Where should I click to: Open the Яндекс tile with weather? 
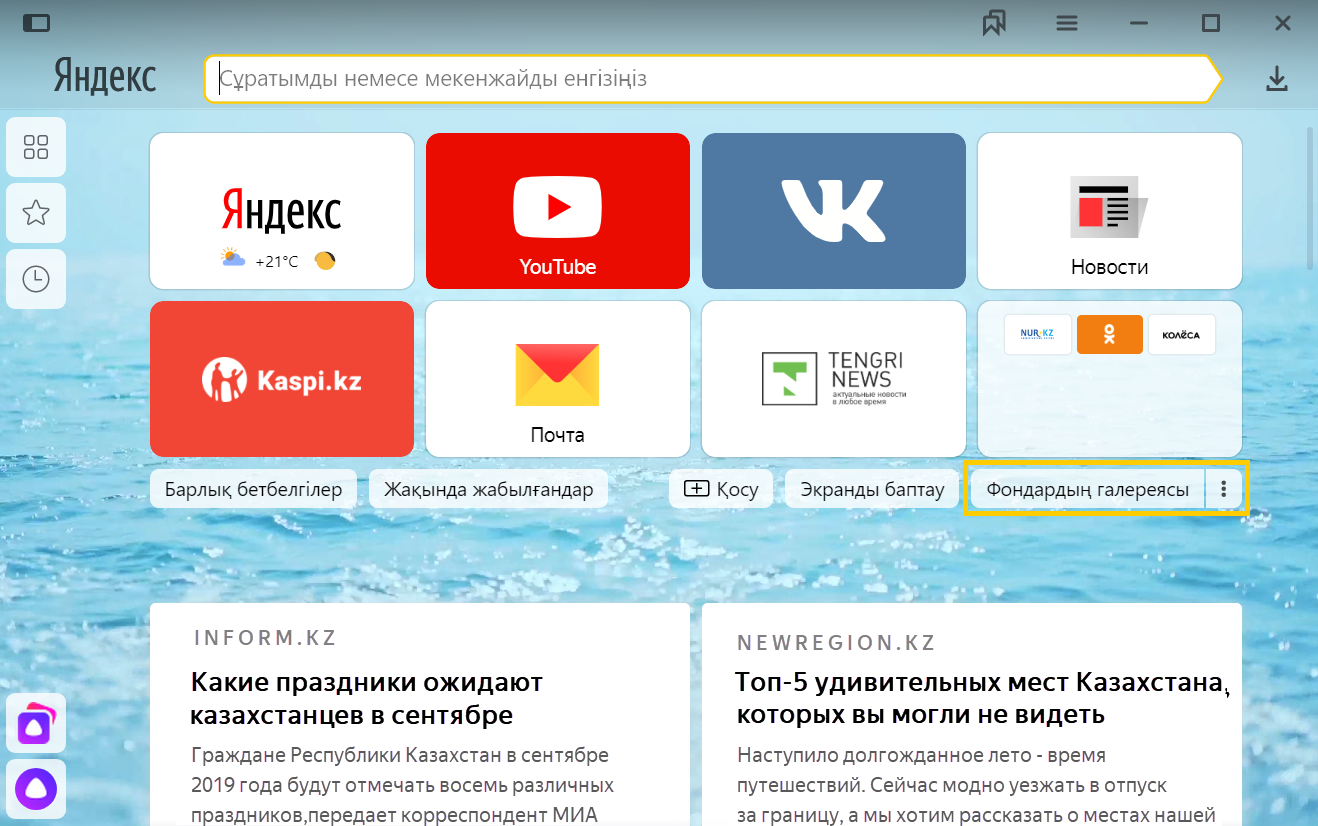[282, 211]
